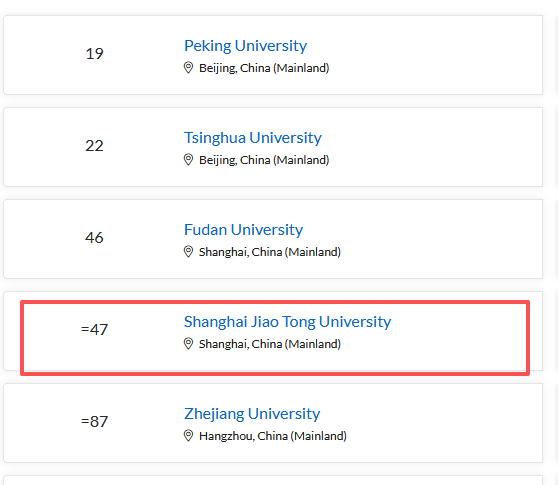Open the Shanghai Jiao Tong University link

(x=287, y=322)
